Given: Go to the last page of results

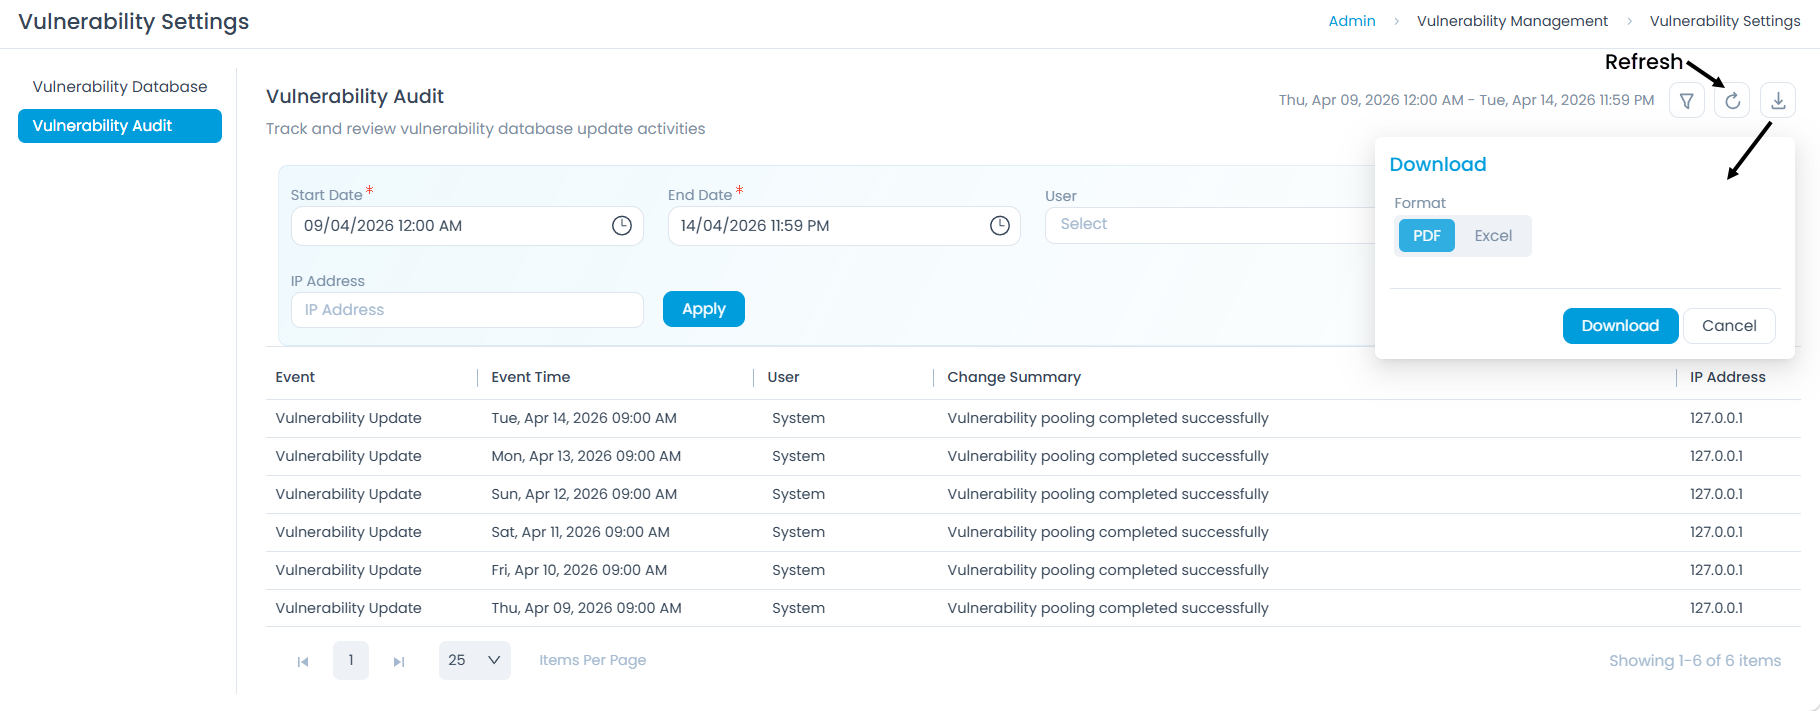Looking at the screenshot, I should (399, 661).
